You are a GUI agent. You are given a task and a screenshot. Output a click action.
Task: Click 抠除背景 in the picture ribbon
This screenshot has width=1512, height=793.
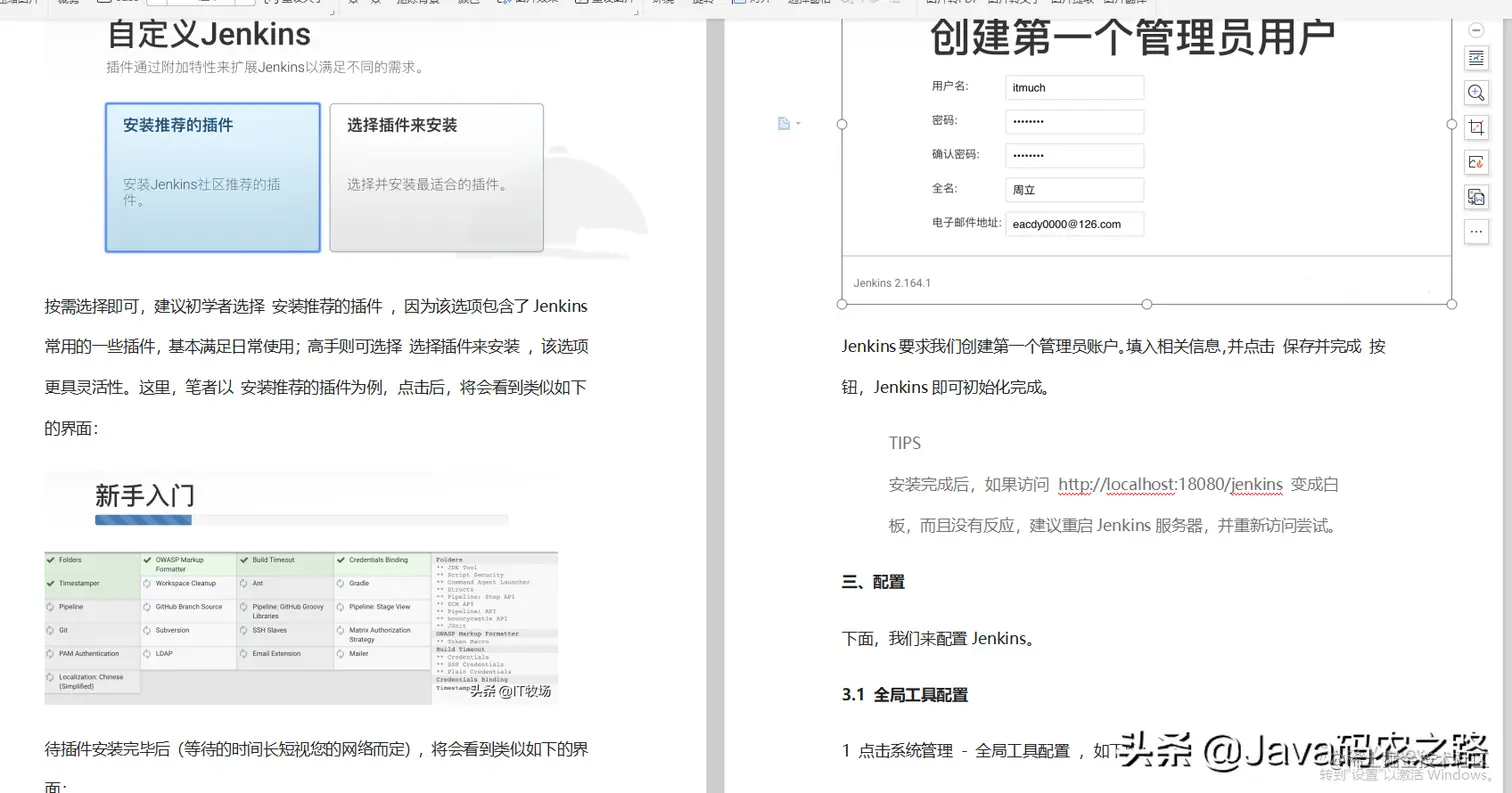[420, 4]
